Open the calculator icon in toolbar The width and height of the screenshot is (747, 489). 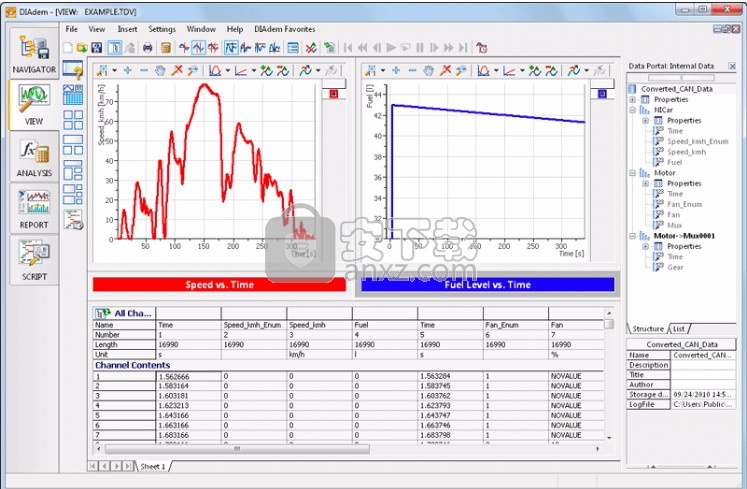click(166, 48)
